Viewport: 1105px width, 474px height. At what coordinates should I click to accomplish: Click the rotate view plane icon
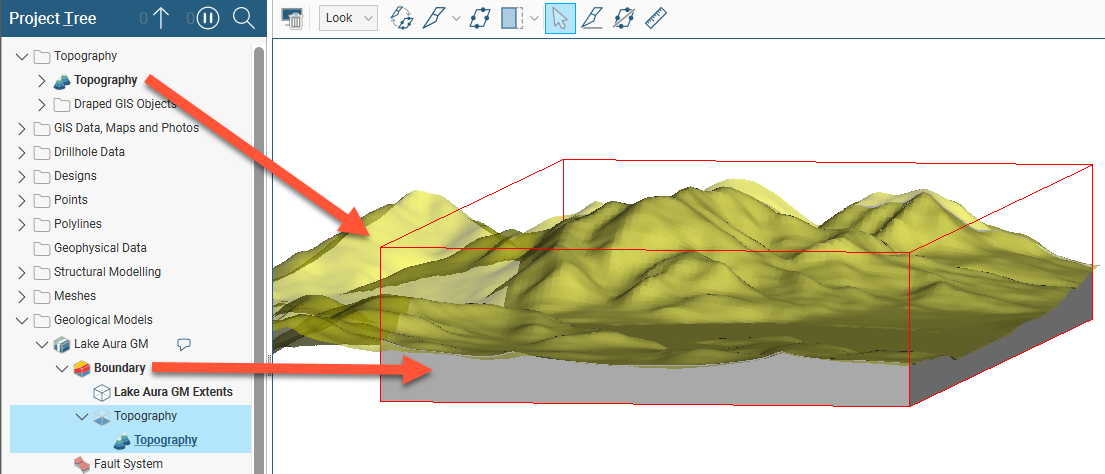[402, 18]
